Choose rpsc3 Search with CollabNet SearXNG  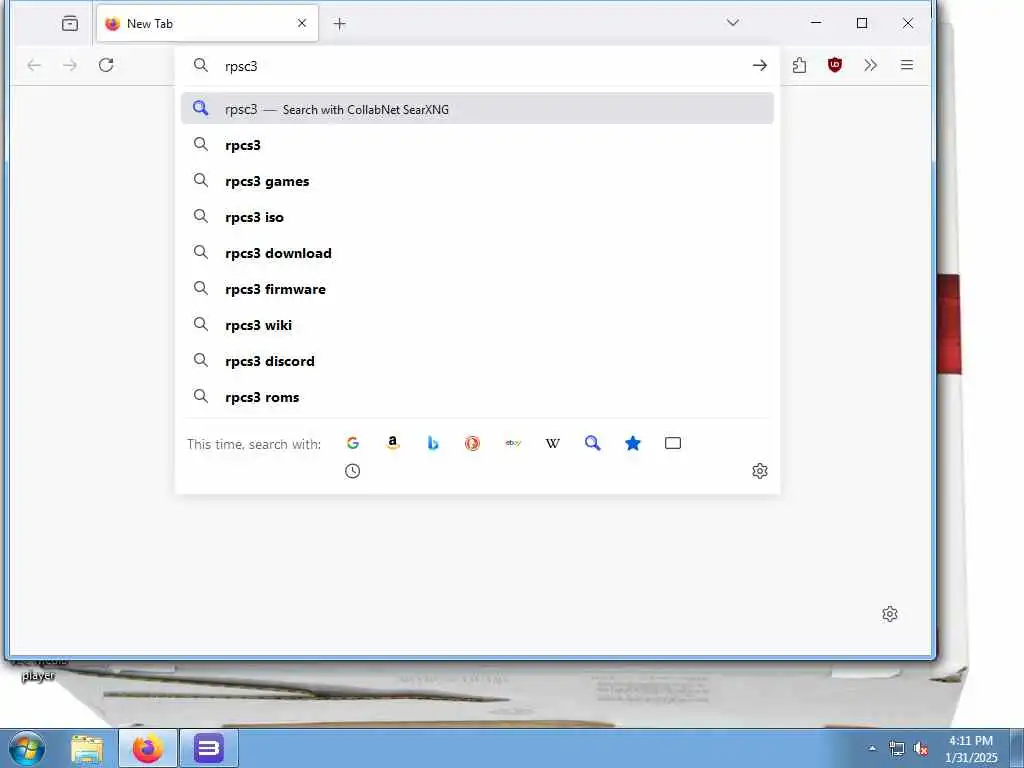coord(477,109)
